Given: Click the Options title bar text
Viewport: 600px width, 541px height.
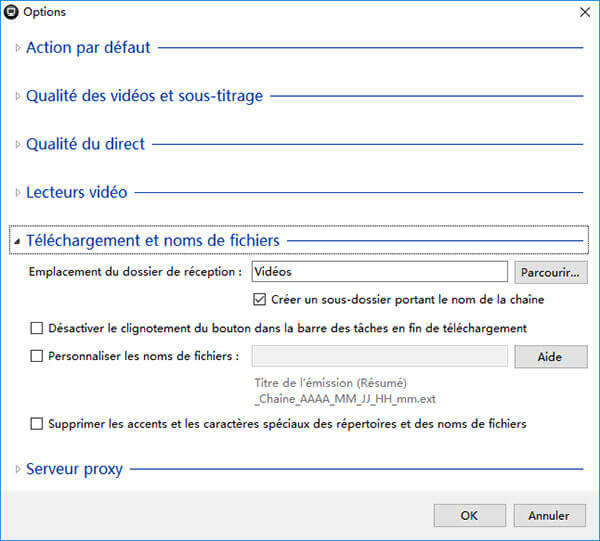Looking at the screenshot, I should pos(45,12).
